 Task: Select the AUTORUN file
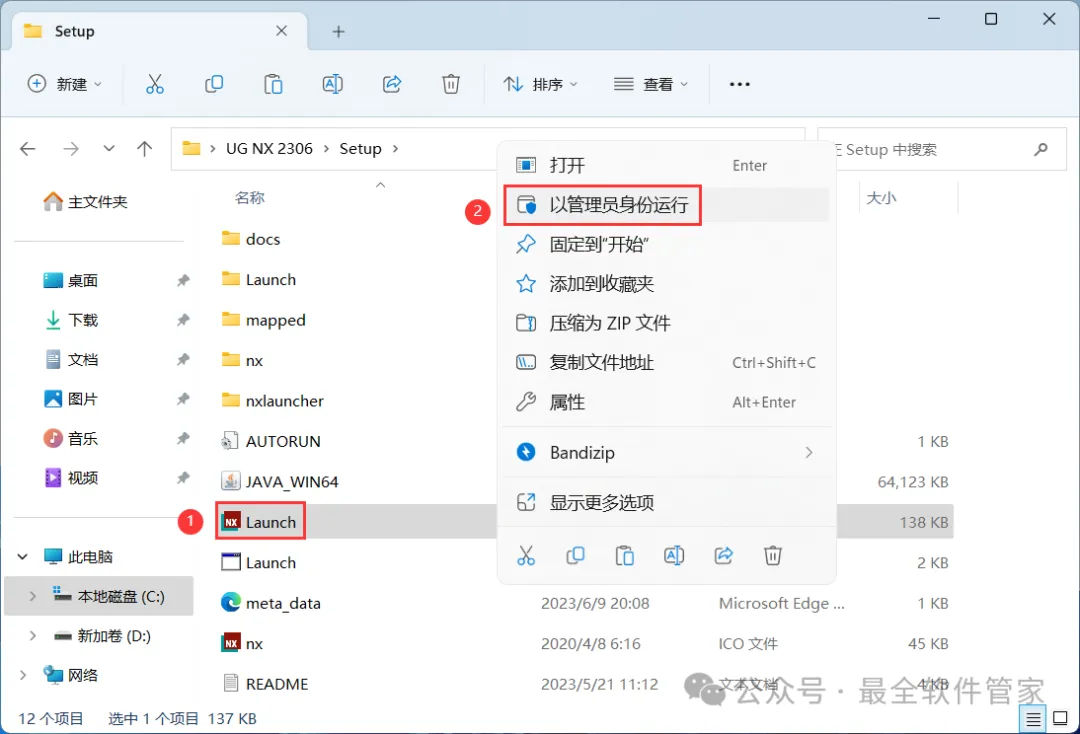tap(271, 441)
